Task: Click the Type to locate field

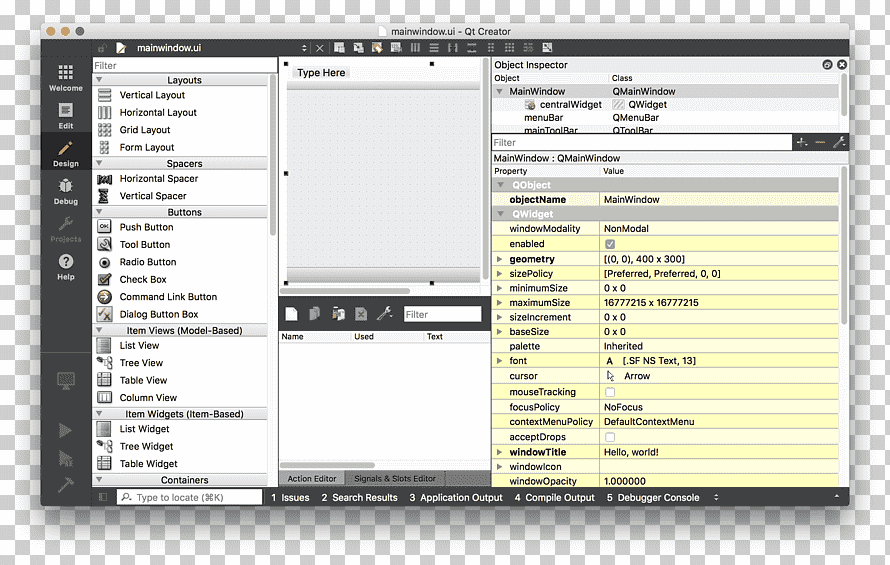Action: point(190,497)
